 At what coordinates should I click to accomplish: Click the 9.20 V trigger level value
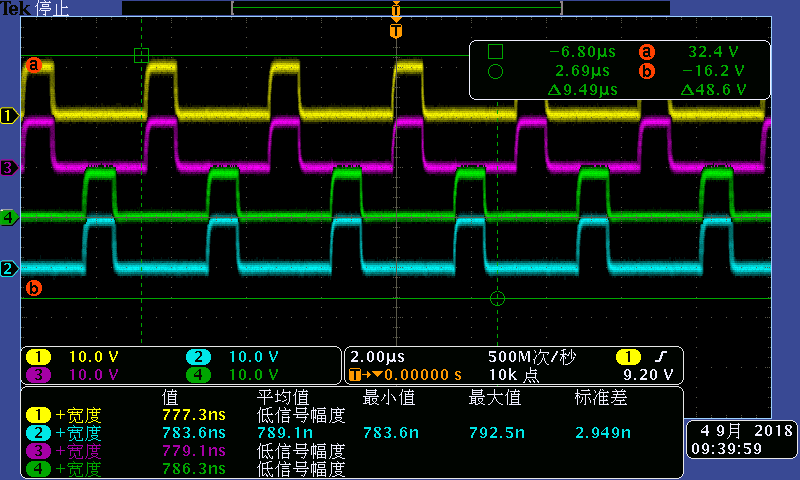coord(648,375)
